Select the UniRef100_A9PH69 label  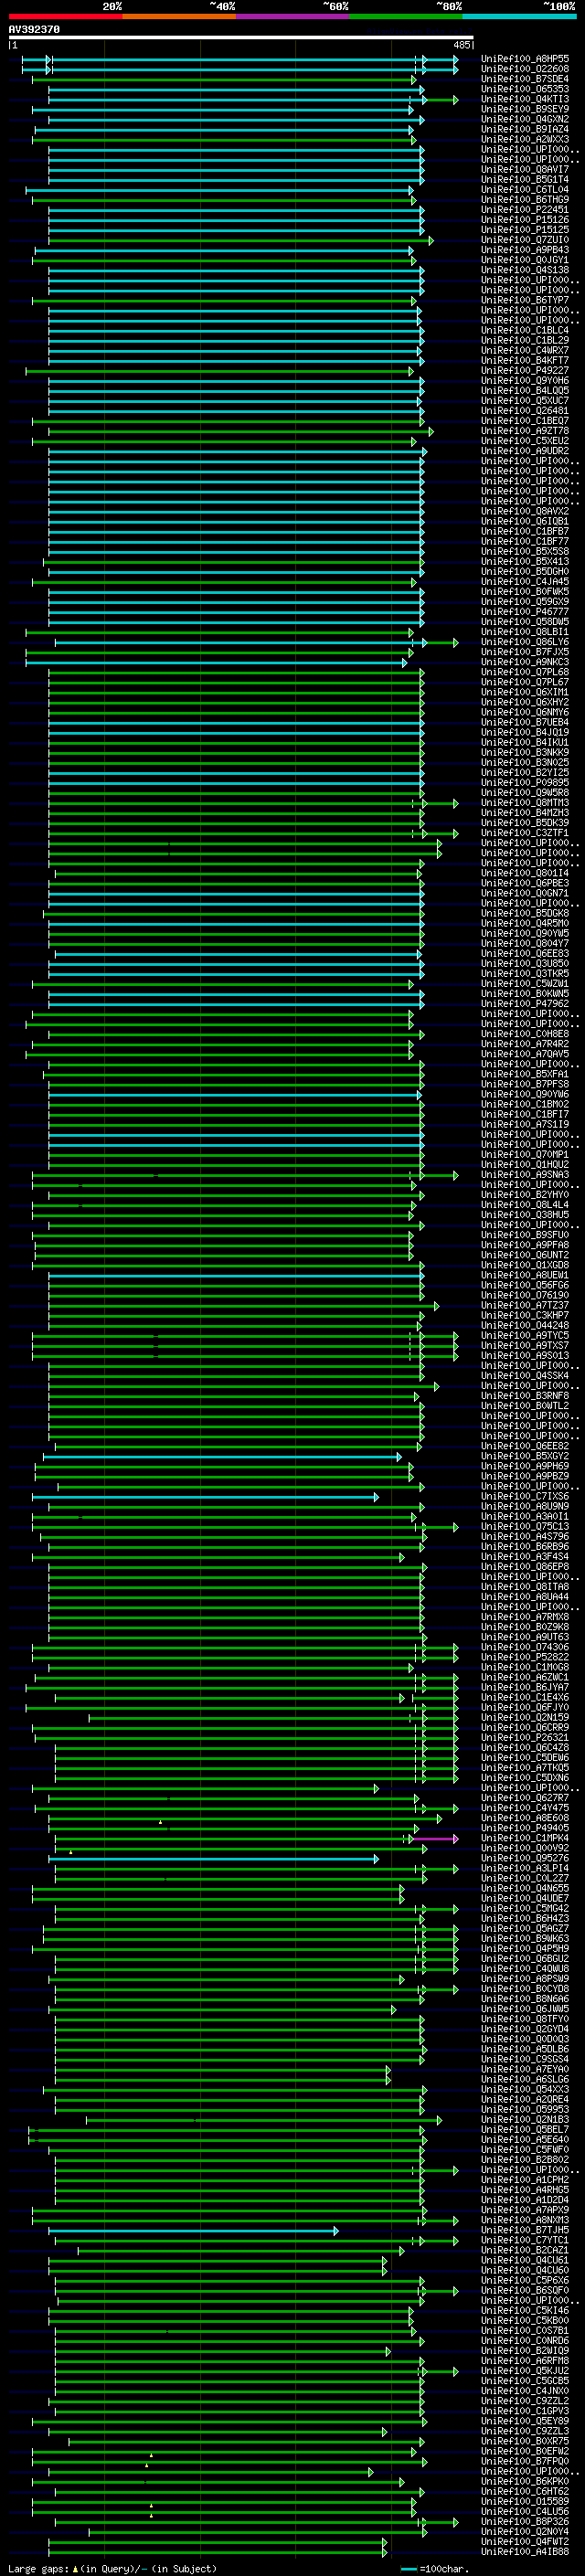(525, 1466)
